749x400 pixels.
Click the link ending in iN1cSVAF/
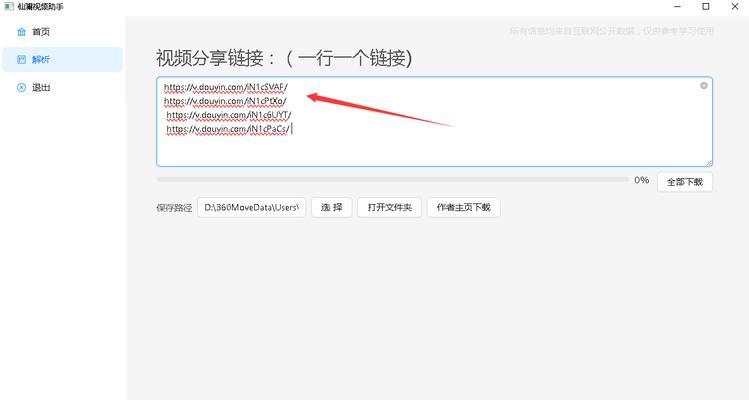(x=225, y=87)
